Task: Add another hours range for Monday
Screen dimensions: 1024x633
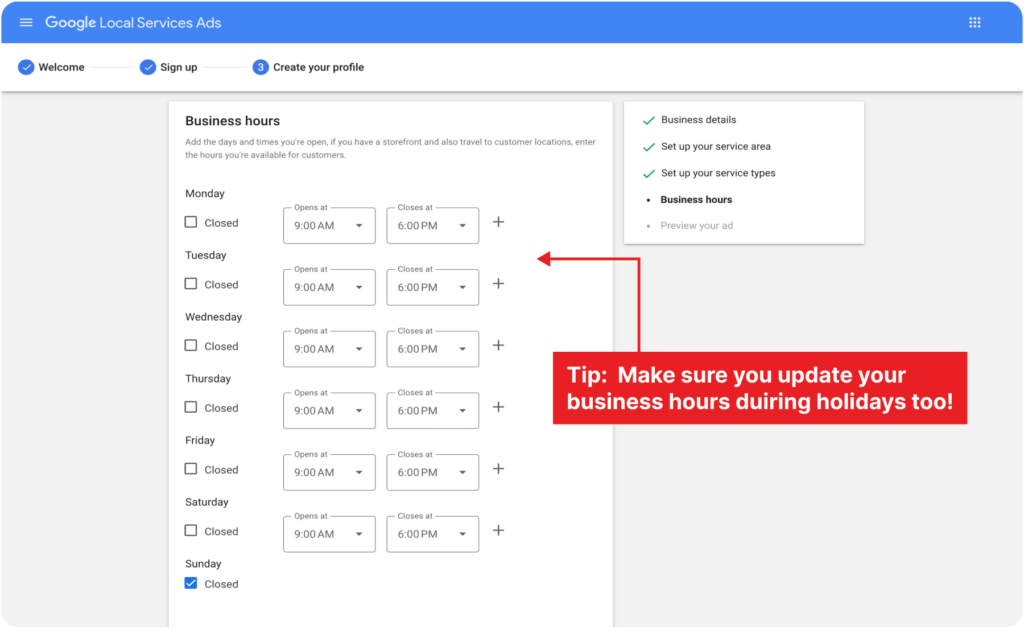Action: [x=498, y=222]
